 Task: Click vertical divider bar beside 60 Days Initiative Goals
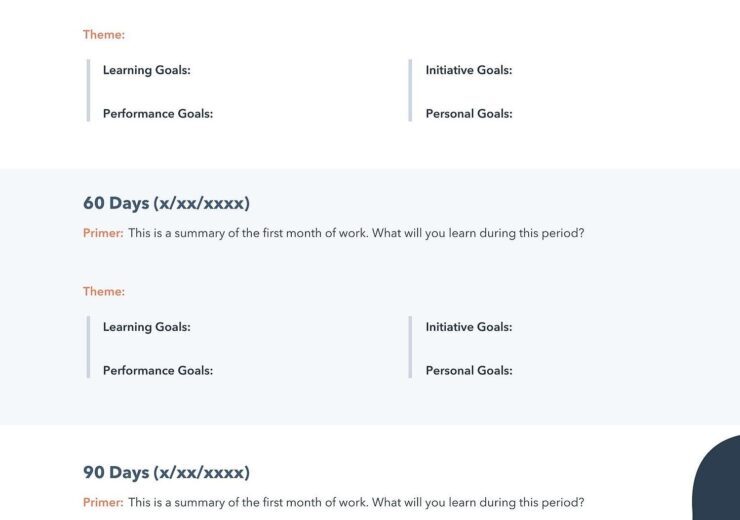tap(410, 347)
